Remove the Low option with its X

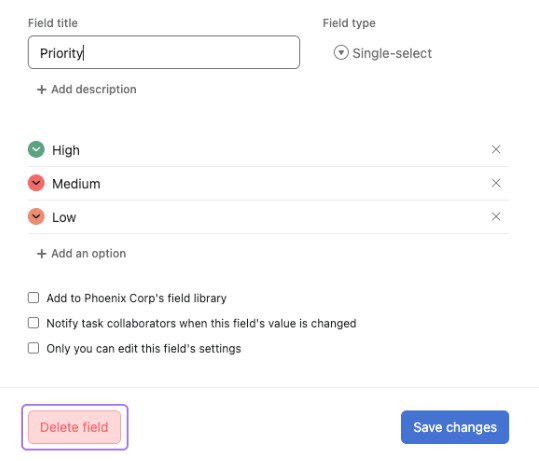[x=496, y=217]
